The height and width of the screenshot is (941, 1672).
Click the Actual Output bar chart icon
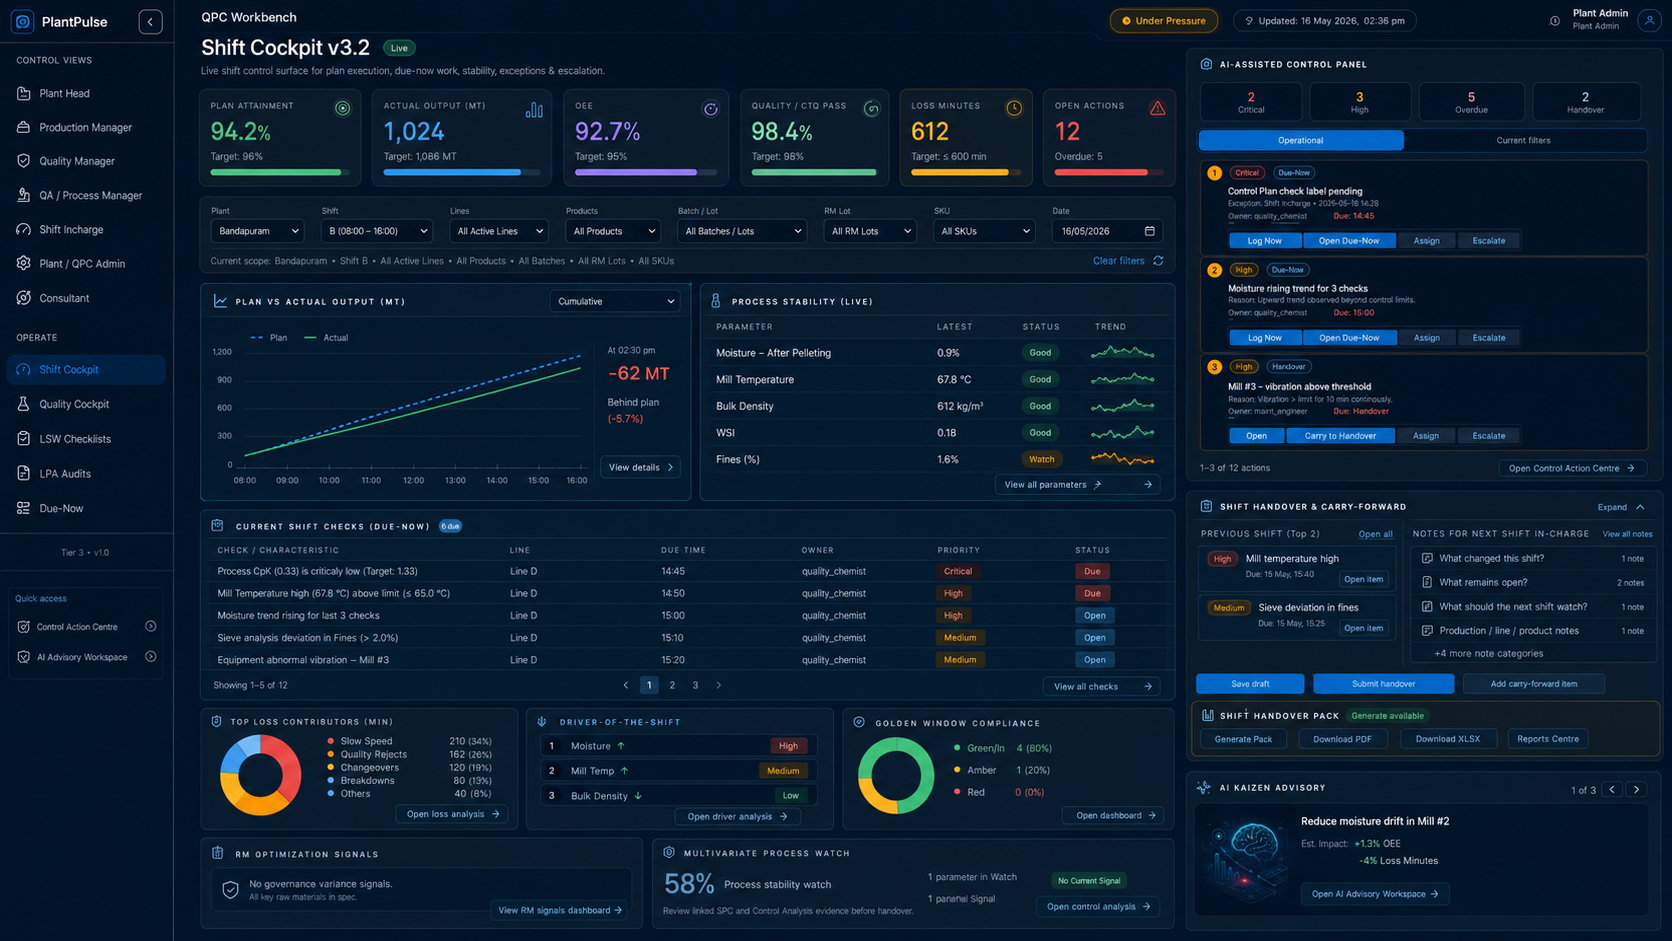coord(534,109)
